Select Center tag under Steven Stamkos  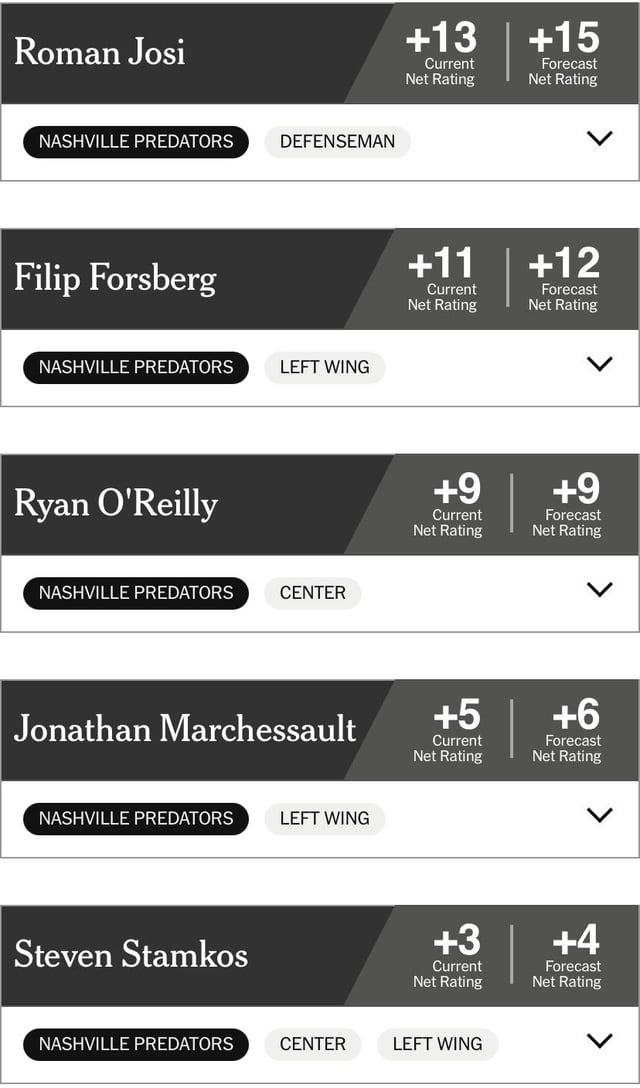[312, 1044]
